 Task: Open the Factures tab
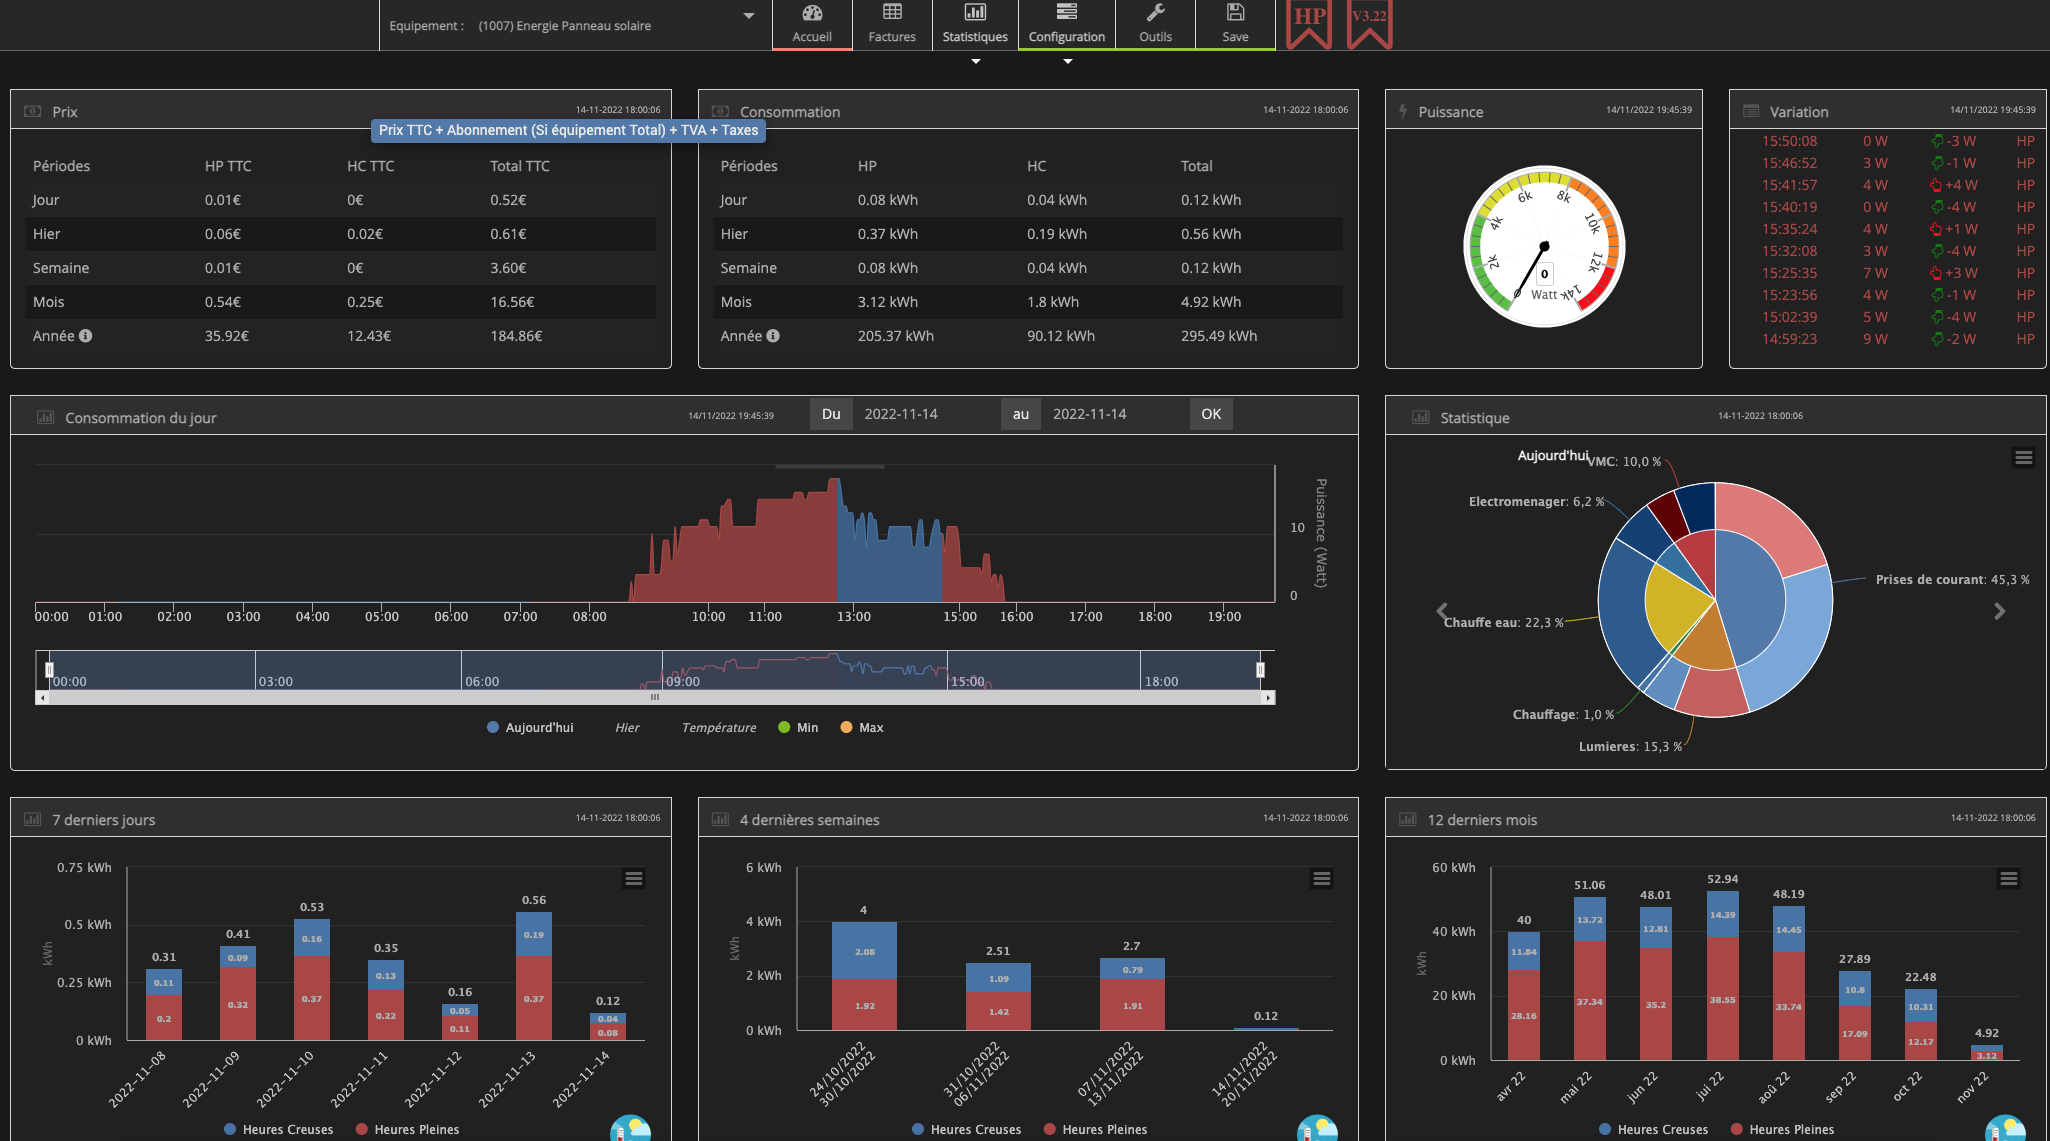tap(891, 24)
